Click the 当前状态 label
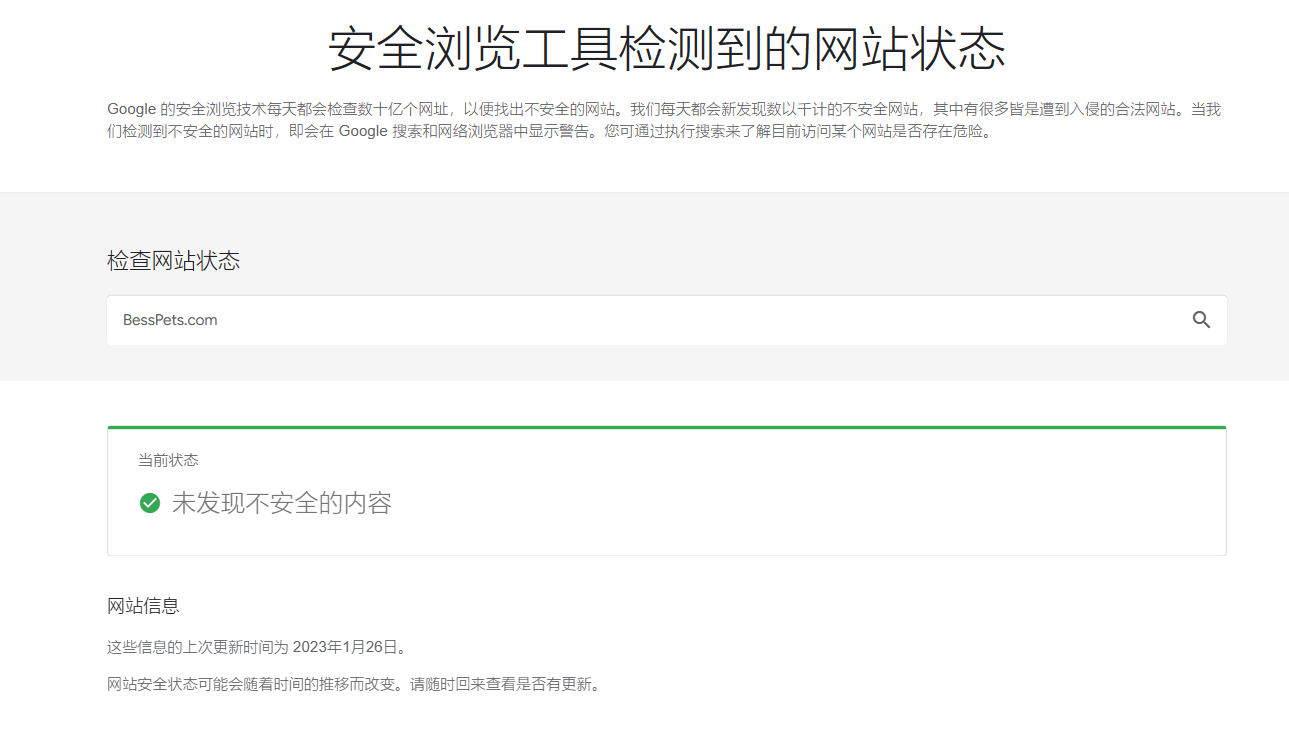 pyautogui.click(x=168, y=460)
